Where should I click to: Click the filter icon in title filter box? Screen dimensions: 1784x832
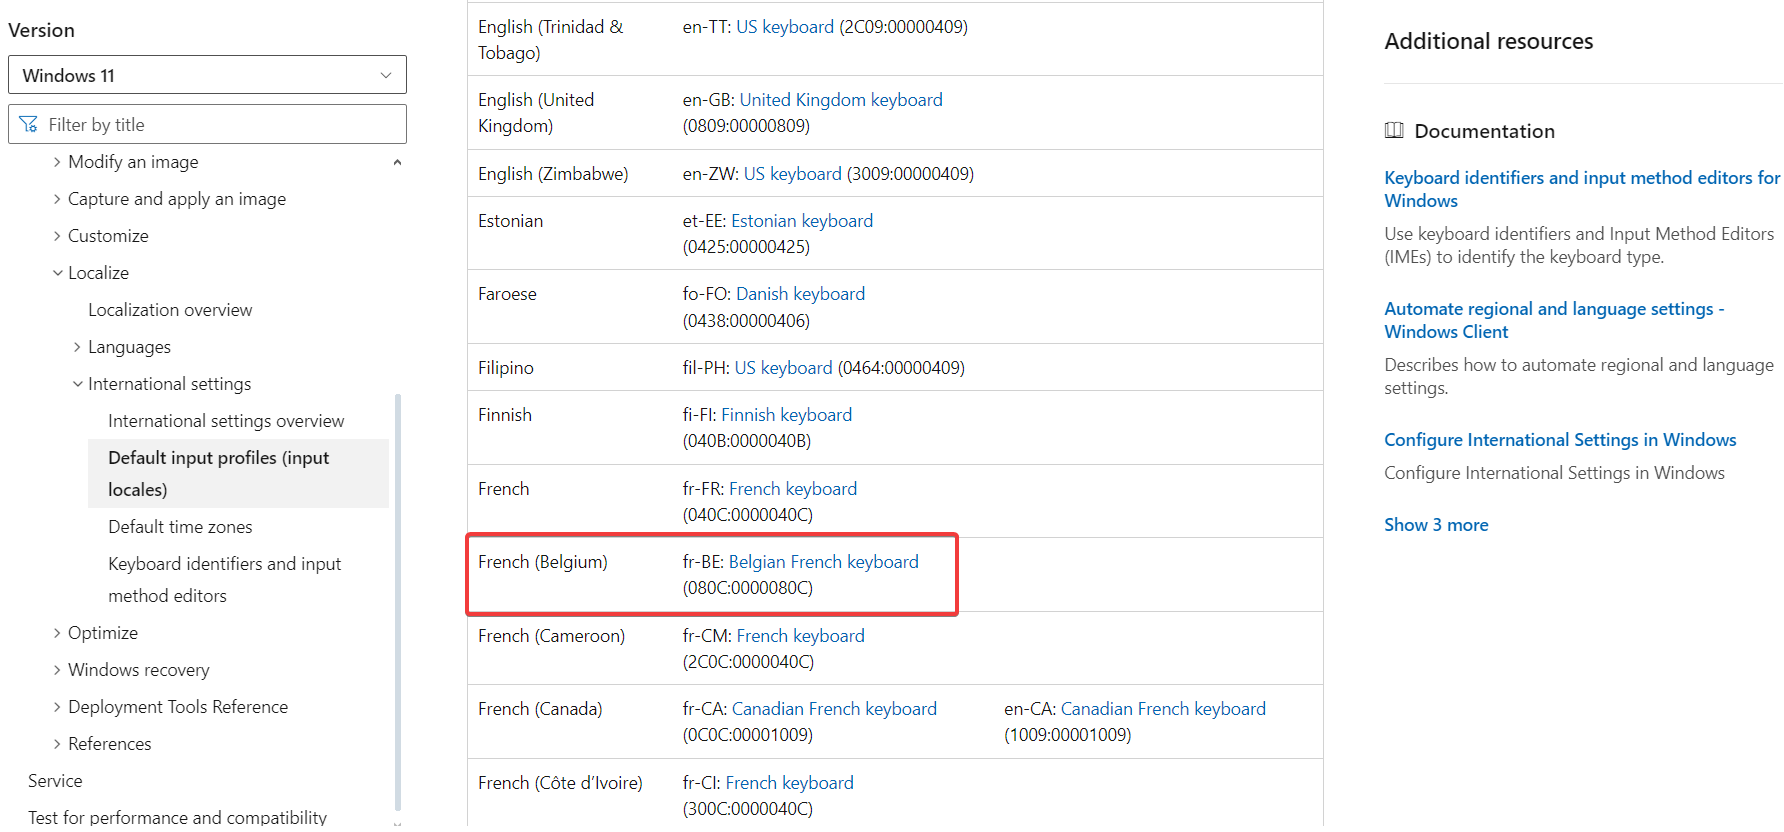coord(28,125)
